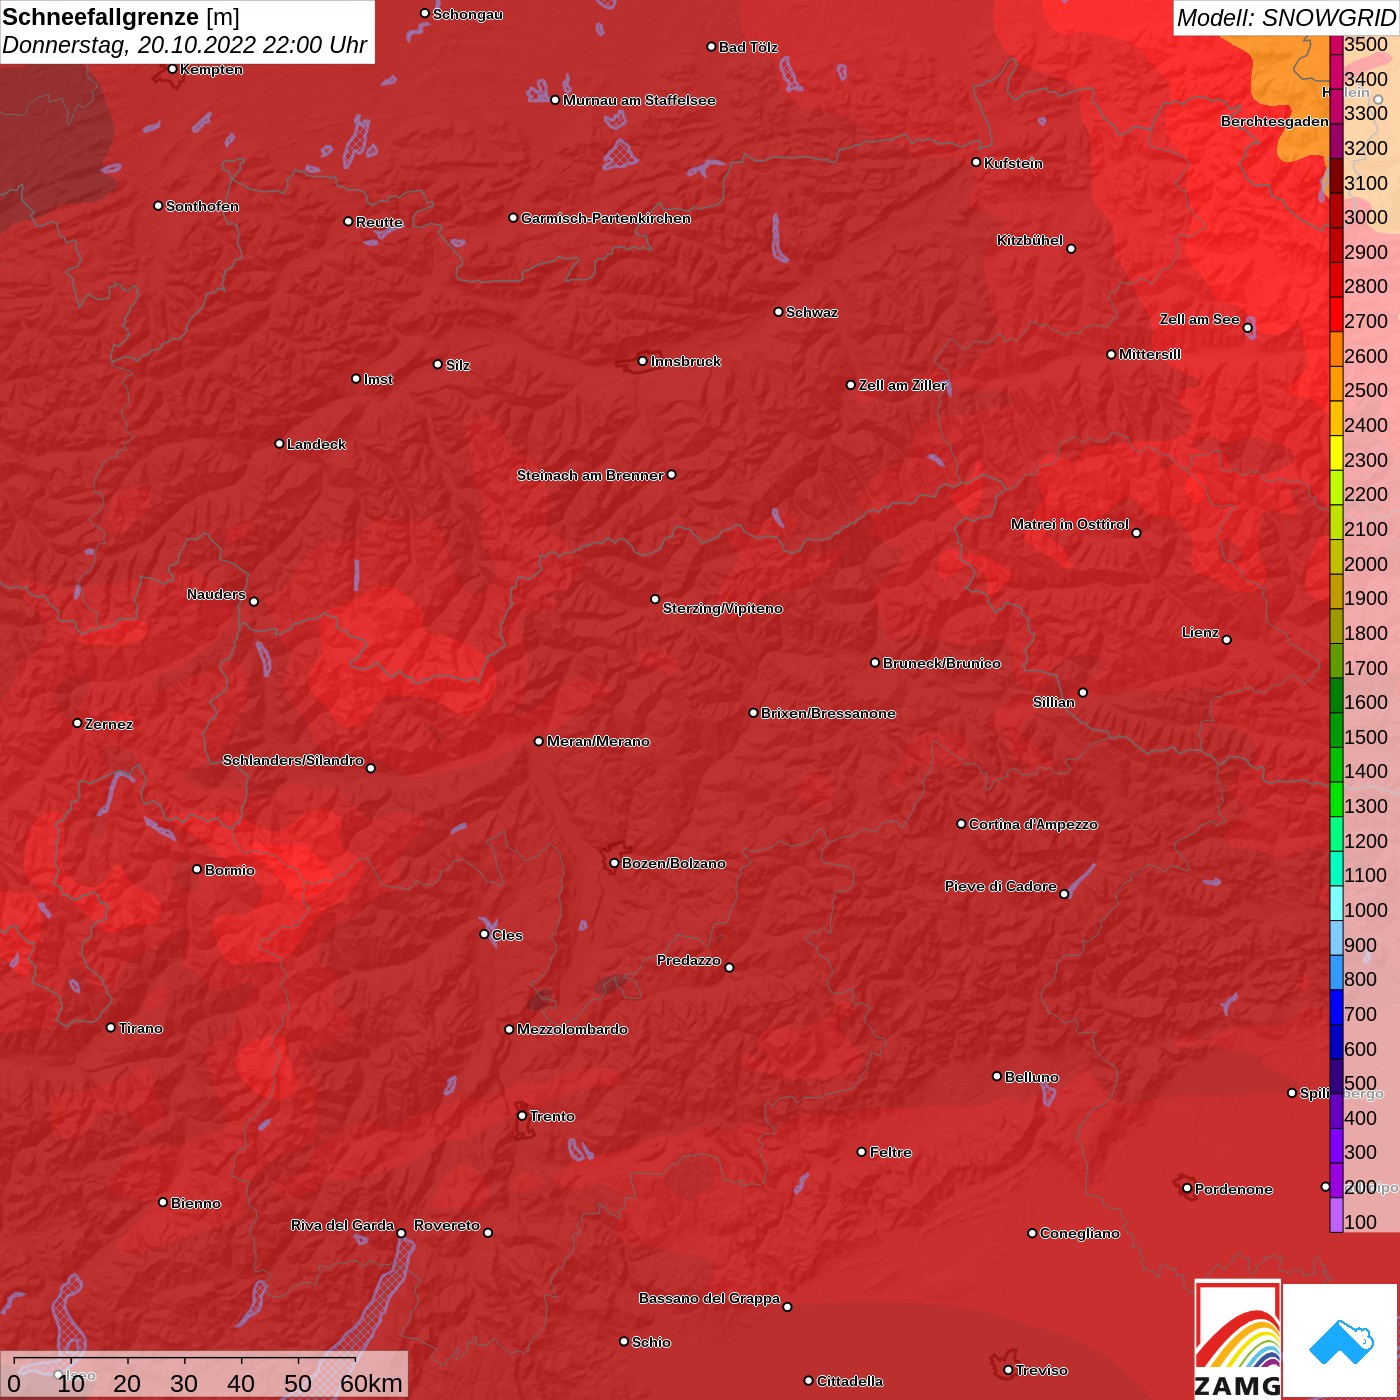Select the Feltre label

click(x=891, y=1152)
